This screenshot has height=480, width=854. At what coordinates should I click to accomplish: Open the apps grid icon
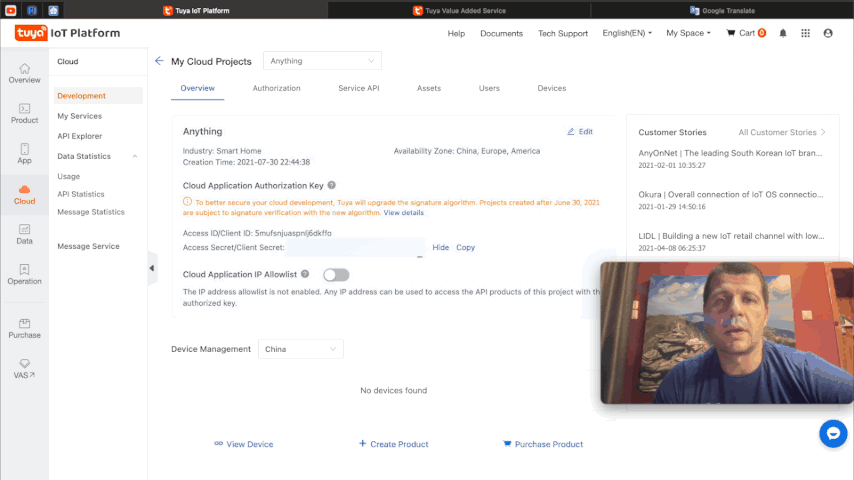(806, 33)
